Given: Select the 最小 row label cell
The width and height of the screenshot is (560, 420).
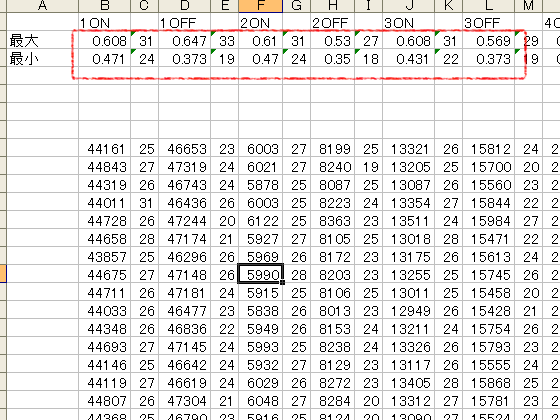Looking at the screenshot, I should click(x=42, y=59).
